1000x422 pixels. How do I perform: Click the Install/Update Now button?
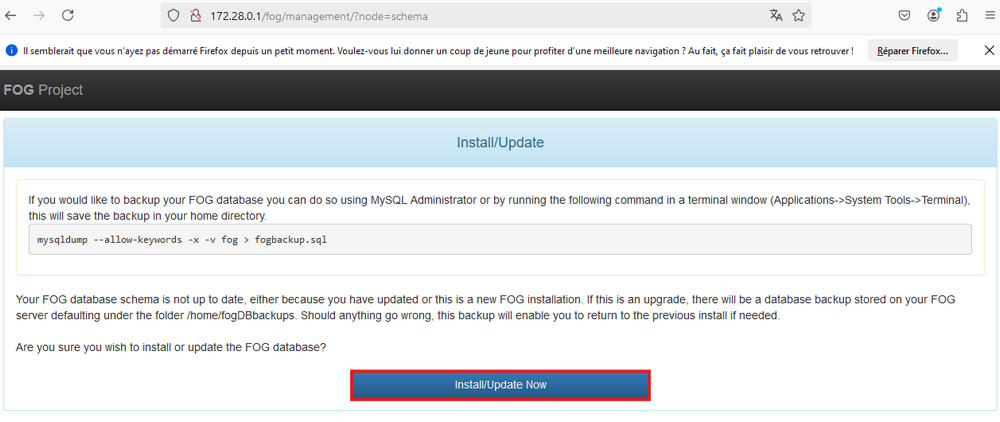[x=500, y=385]
